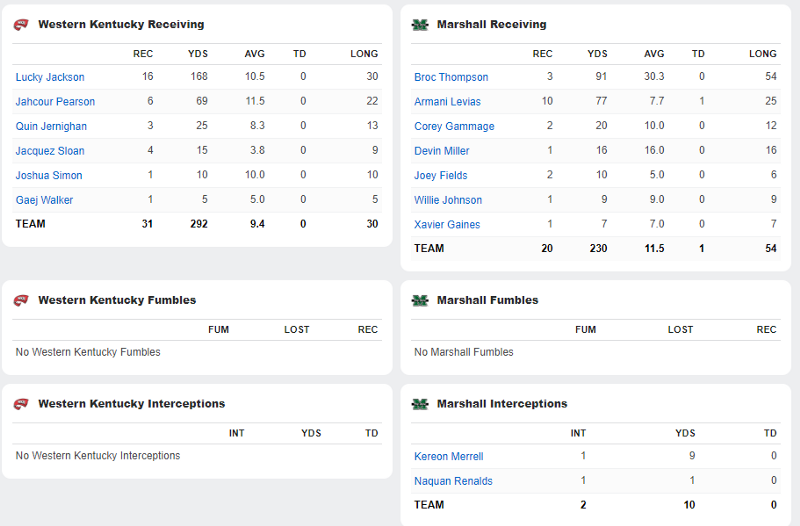Click the Western Kentucky logo beside Interceptions heading

(21, 404)
